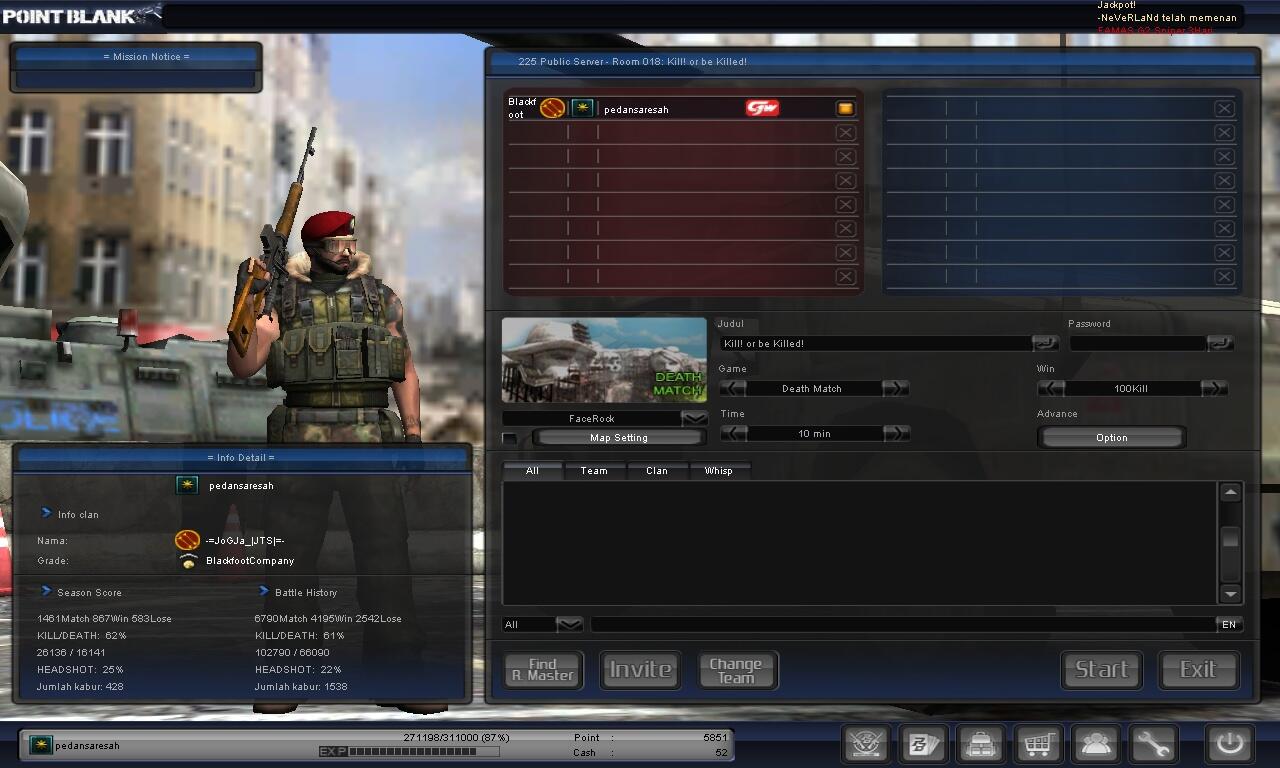Close the fifth red team slot
The height and width of the screenshot is (768, 1280).
pos(845,204)
